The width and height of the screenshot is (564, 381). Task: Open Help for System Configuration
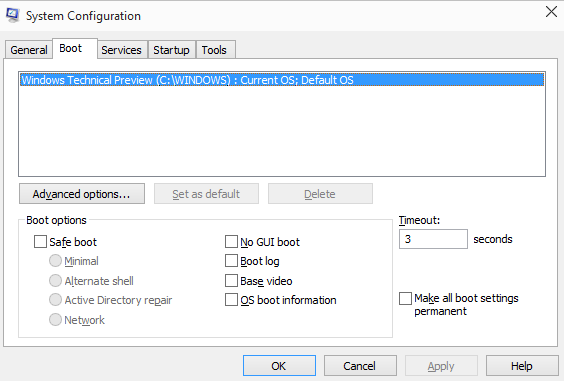click(522, 366)
